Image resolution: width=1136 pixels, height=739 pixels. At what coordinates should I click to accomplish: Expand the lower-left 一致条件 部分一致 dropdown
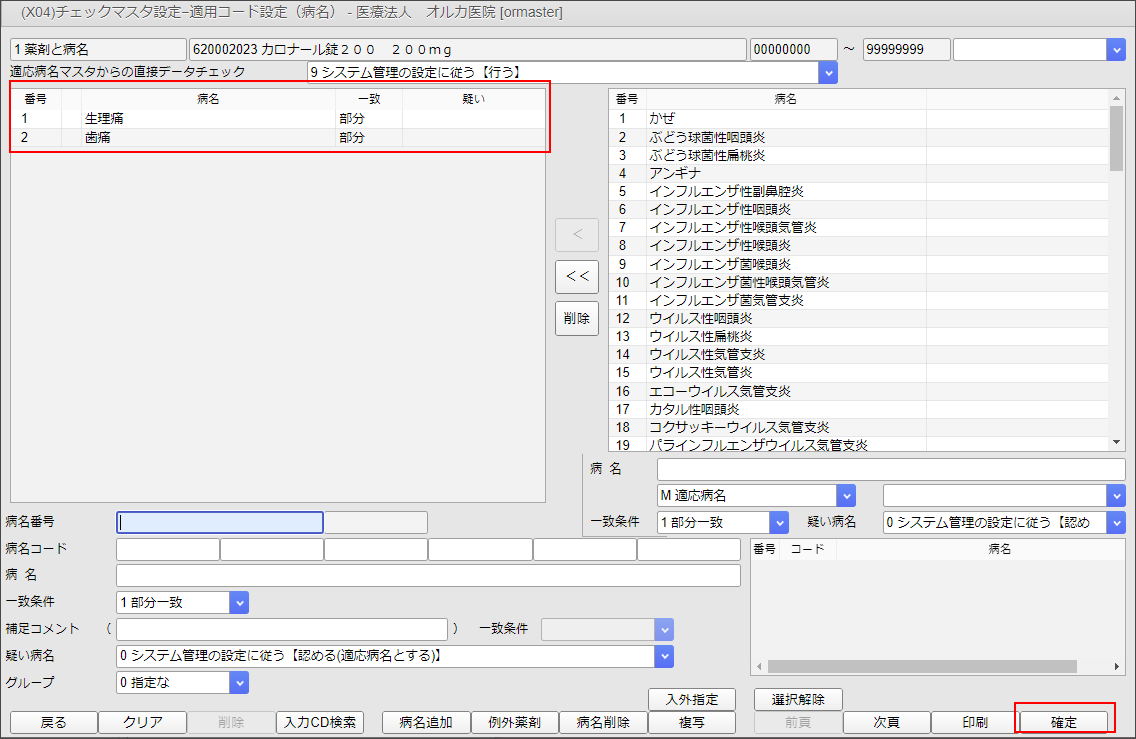[239, 603]
